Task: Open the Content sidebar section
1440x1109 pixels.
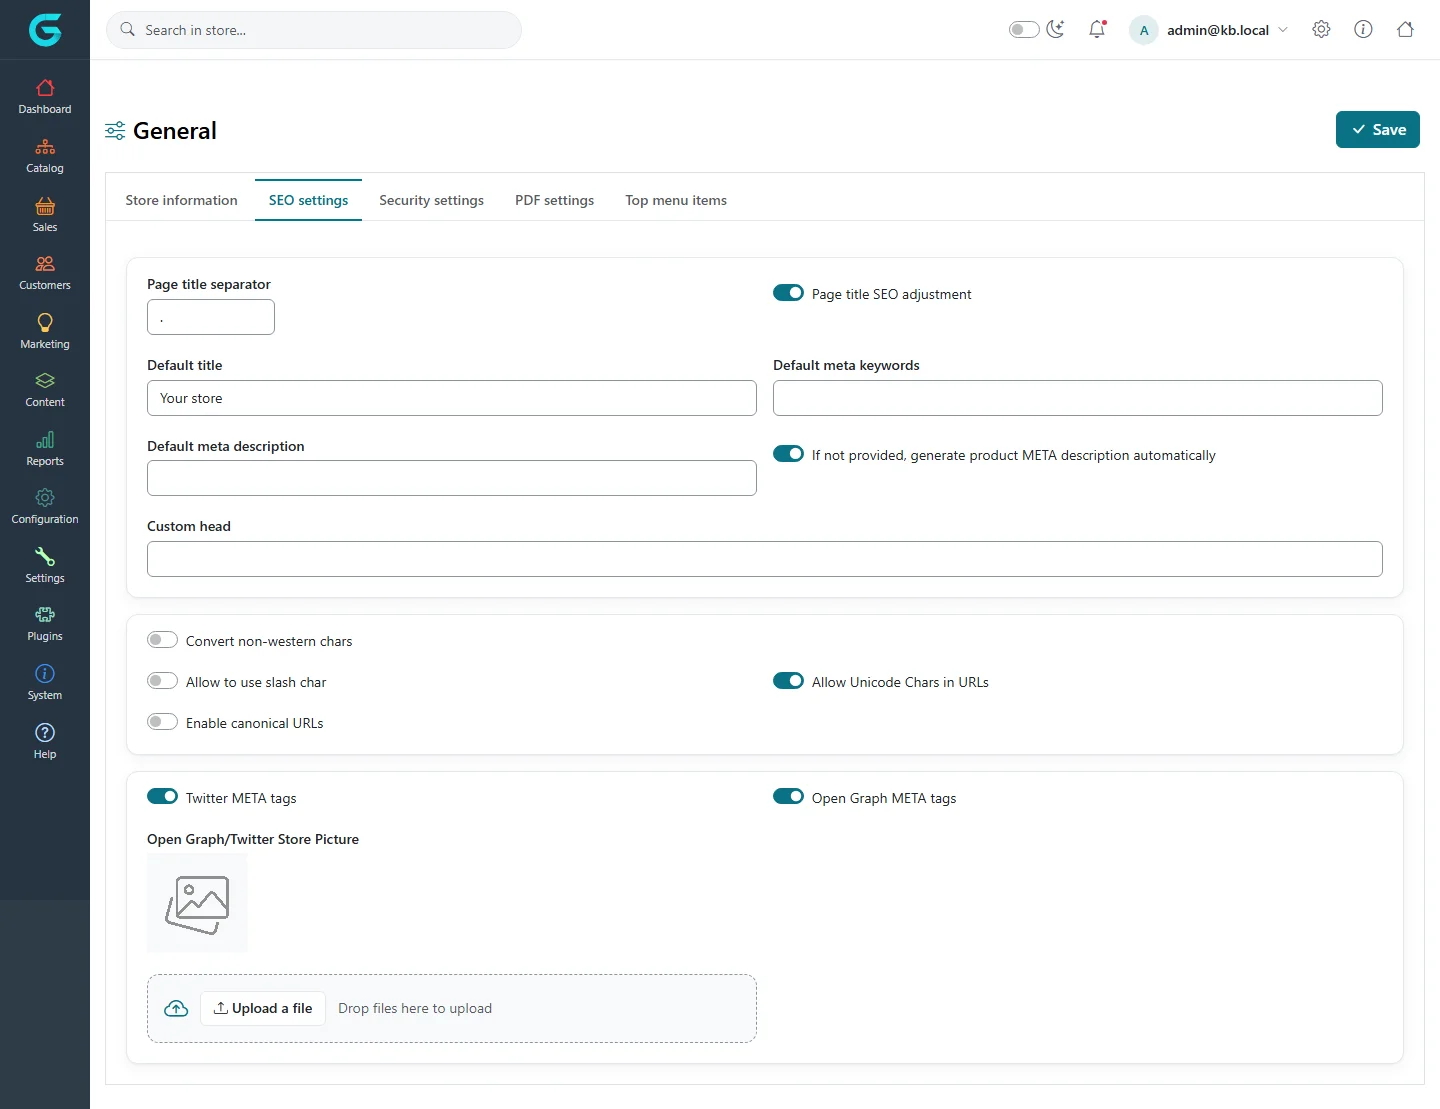Action: pos(45,390)
